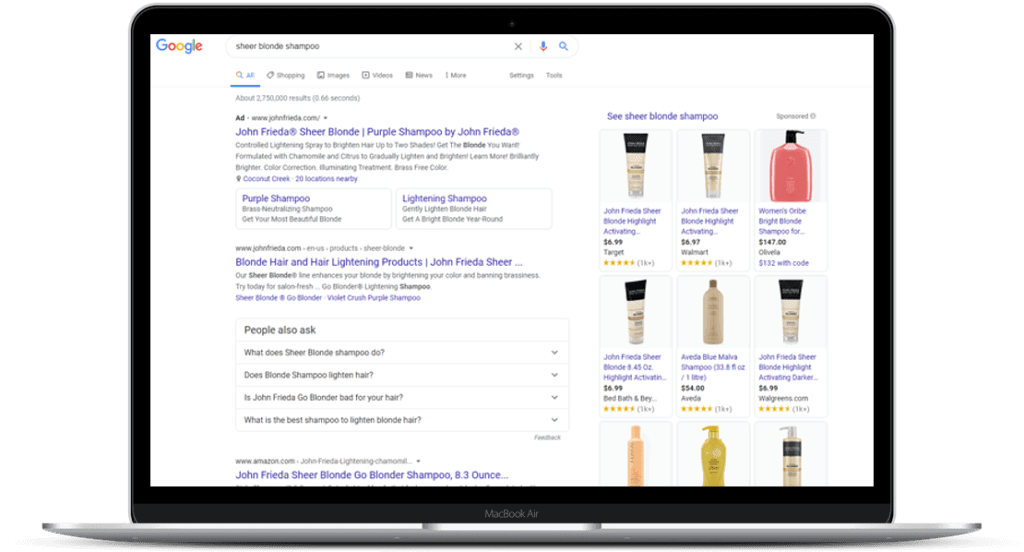This screenshot has width=1024, height=552.
Task: Click the Google logo
Action: point(179,46)
